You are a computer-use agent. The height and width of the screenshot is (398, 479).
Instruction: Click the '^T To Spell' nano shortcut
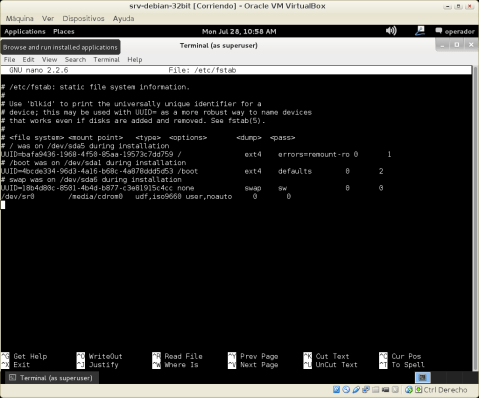[x=402, y=365]
